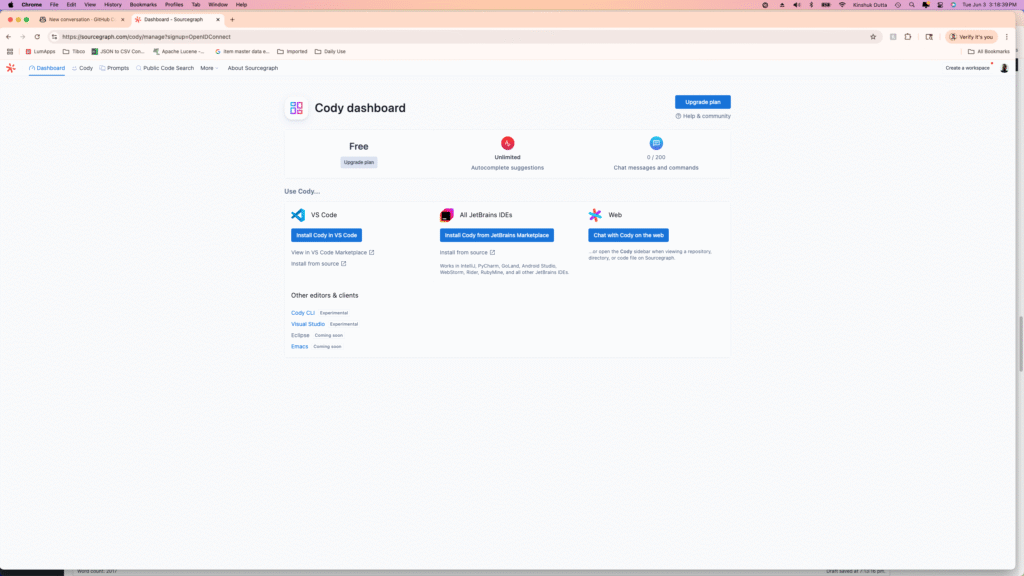Screen dimensions: 1024x576
Task: Open the Apache Lucene bookmark
Action: pyautogui.click(x=179, y=52)
